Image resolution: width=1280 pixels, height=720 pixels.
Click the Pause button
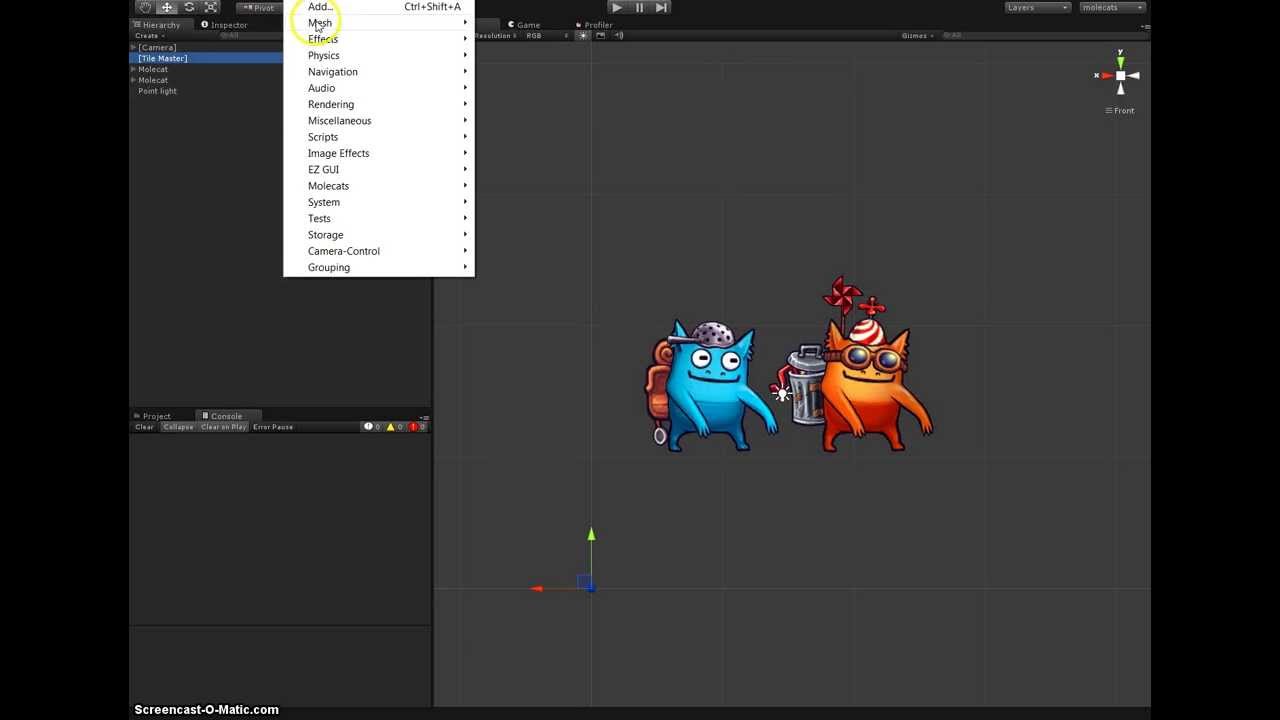coord(639,7)
